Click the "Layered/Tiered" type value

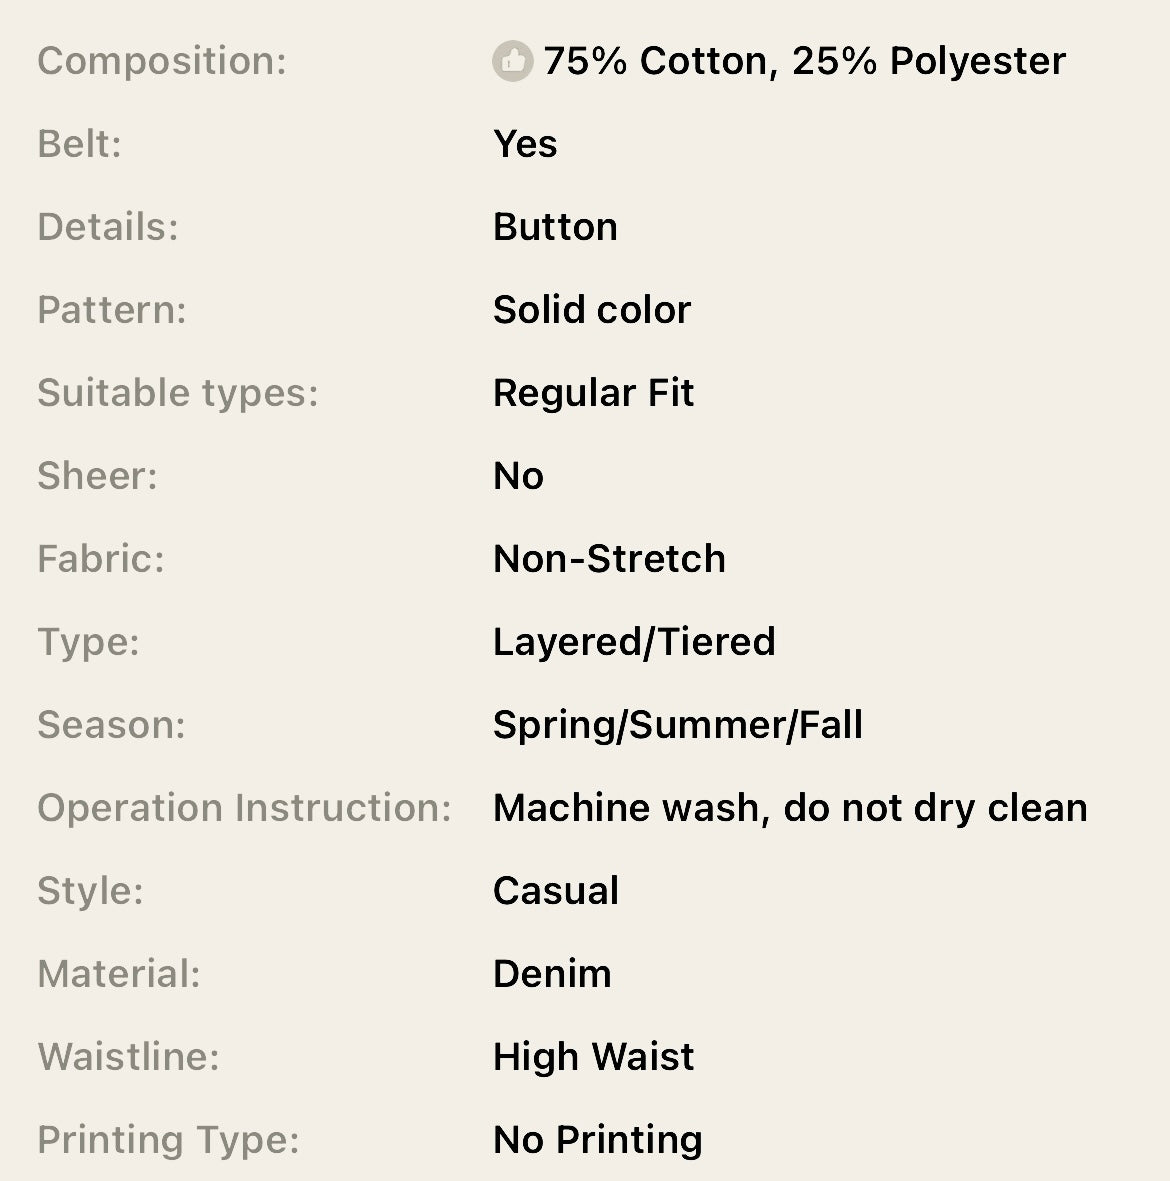point(634,643)
